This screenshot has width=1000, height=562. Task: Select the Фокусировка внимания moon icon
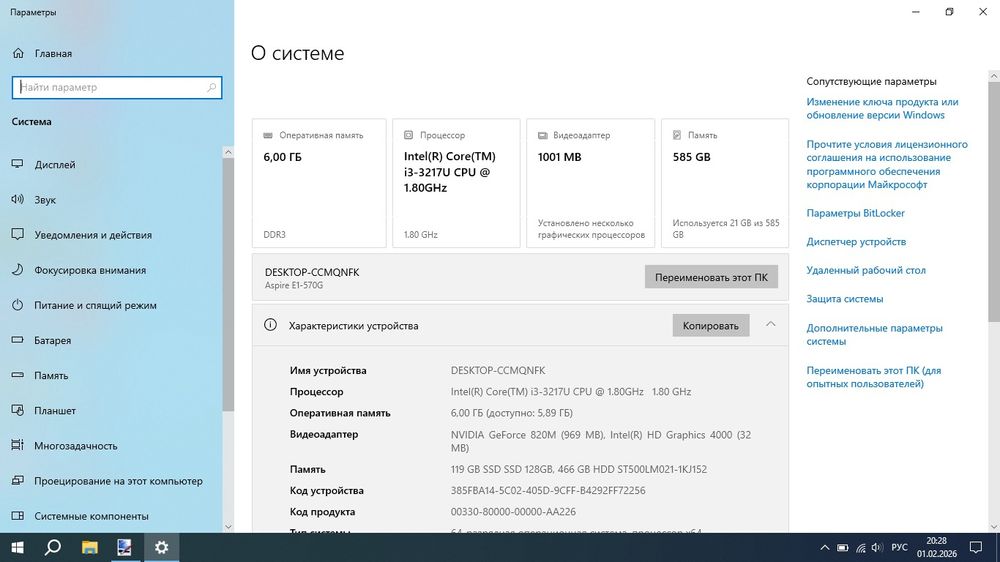pos(17,270)
